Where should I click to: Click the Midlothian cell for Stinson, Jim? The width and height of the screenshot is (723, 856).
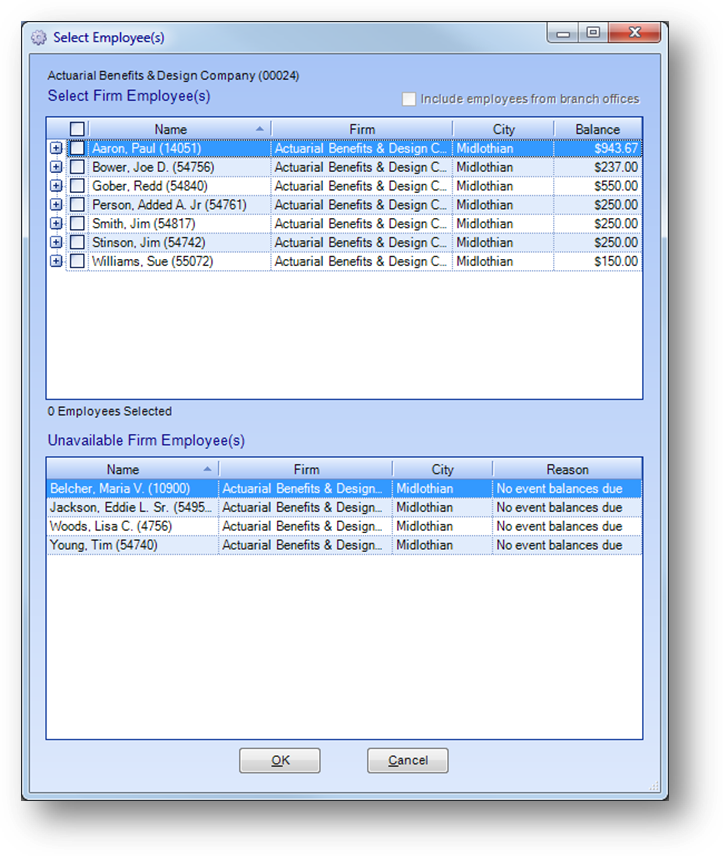[x=503, y=242]
